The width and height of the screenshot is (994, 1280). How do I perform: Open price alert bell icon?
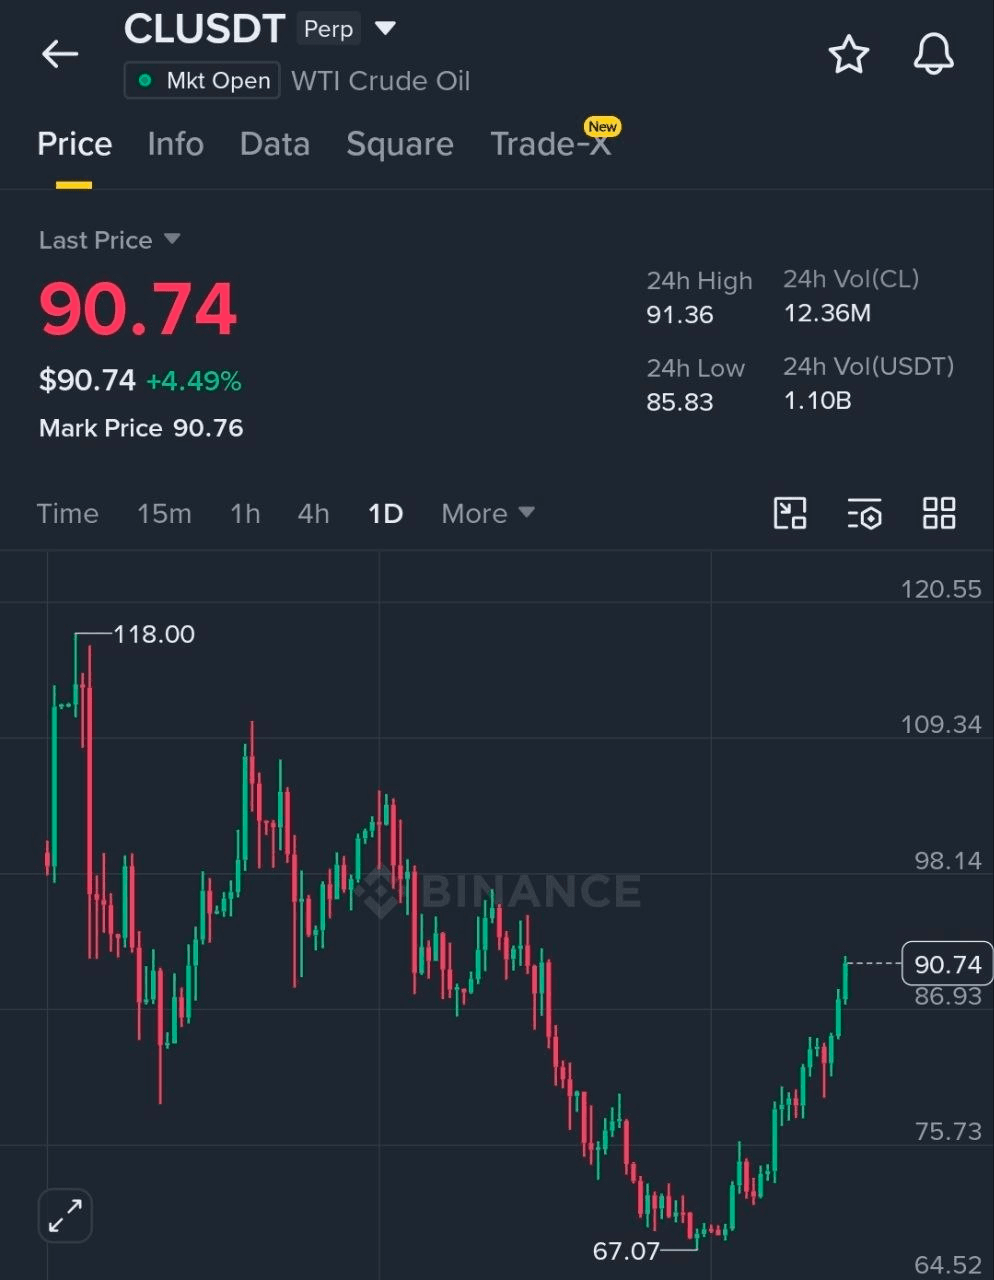[x=934, y=54]
